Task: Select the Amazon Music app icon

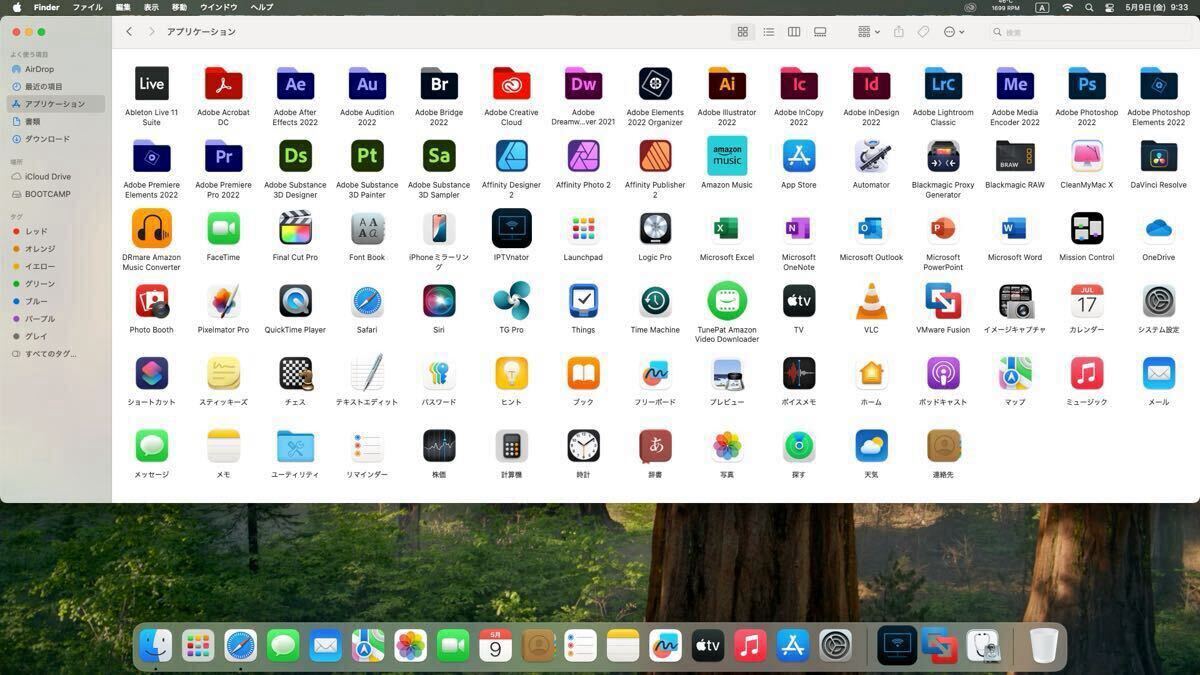Action: (727, 157)
